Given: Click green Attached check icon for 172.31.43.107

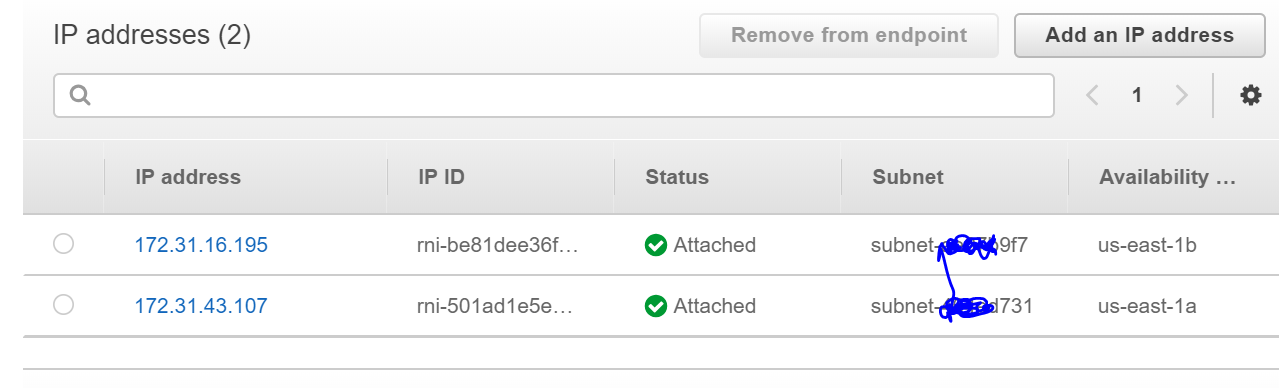Looking at the screenshot, I should click(656, 306).
